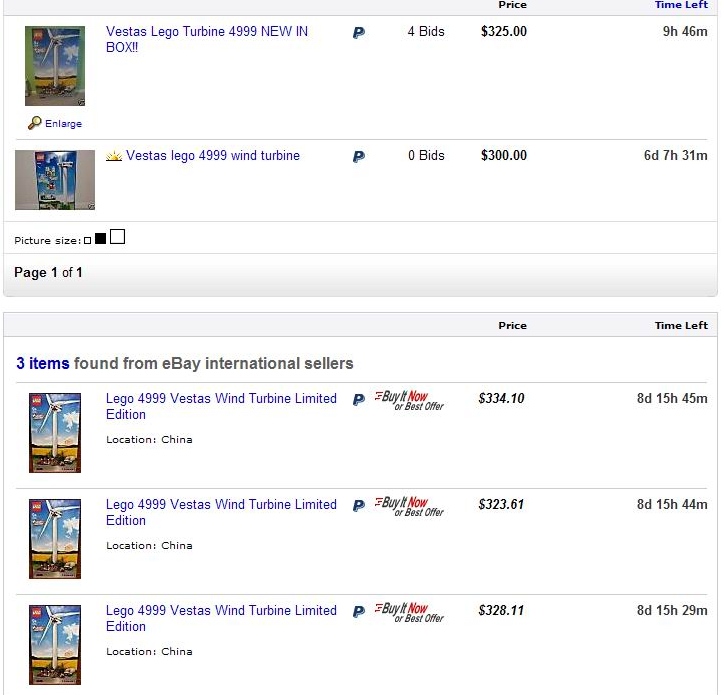Viewport: 724px width, 695px height.
Task: Click the $323.61 price
Action: coord(501,504)
